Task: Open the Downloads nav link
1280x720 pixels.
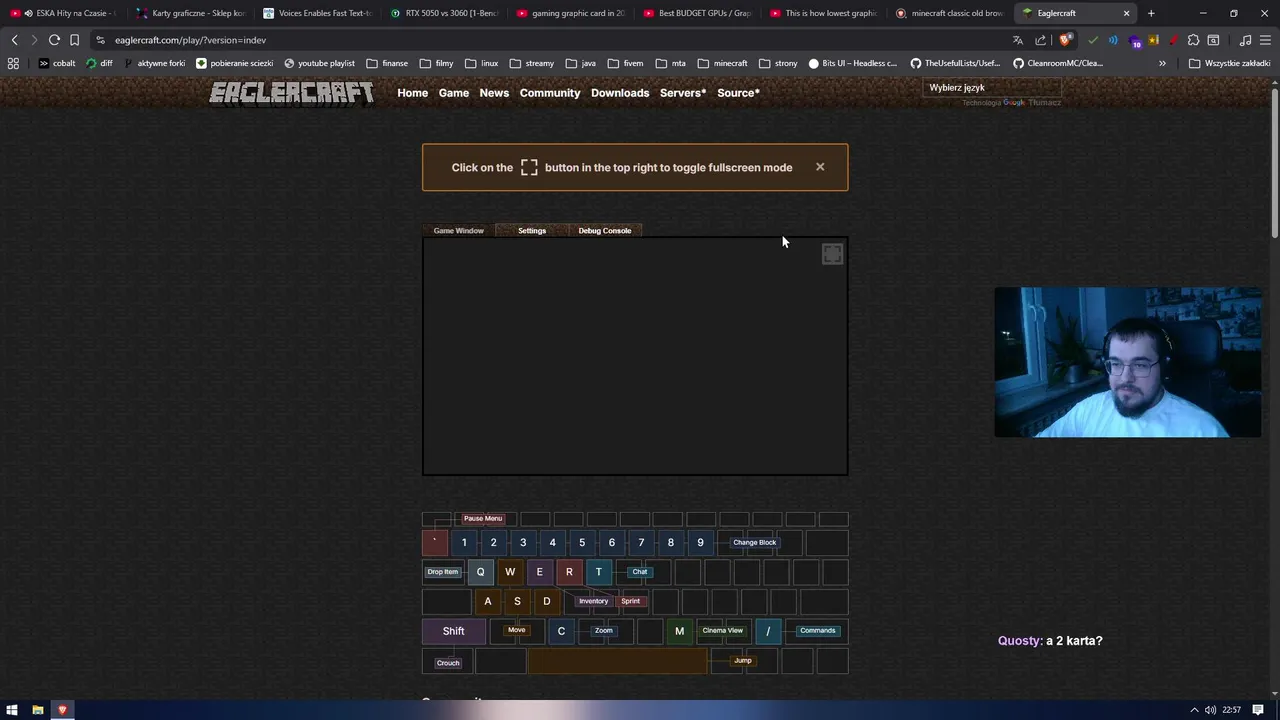Action: point(620,93)
